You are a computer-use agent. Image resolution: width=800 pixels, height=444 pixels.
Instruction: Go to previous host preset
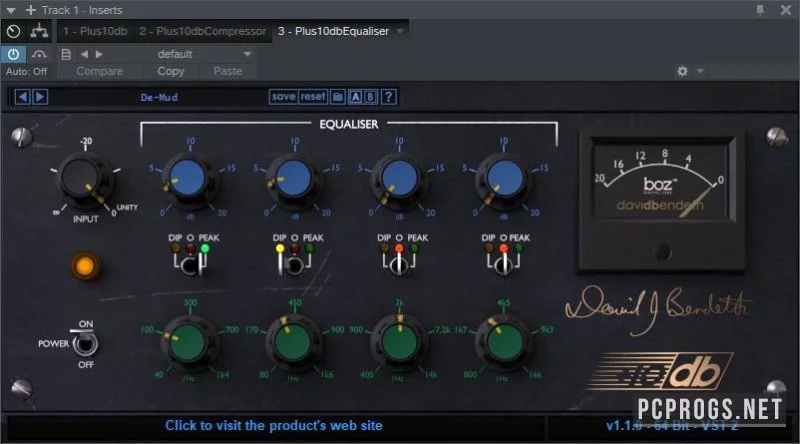pos(84,54)
